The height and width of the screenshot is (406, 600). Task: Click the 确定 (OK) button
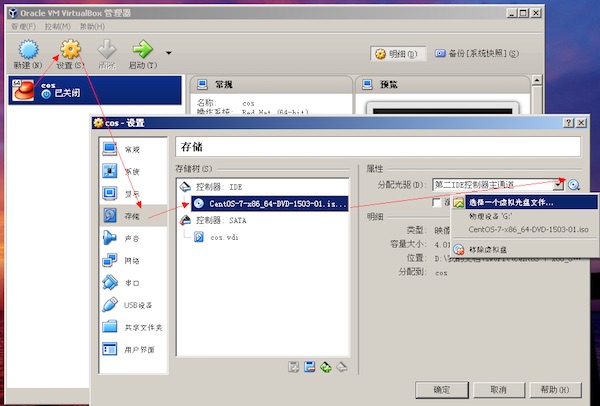click(x=442, y=390)
